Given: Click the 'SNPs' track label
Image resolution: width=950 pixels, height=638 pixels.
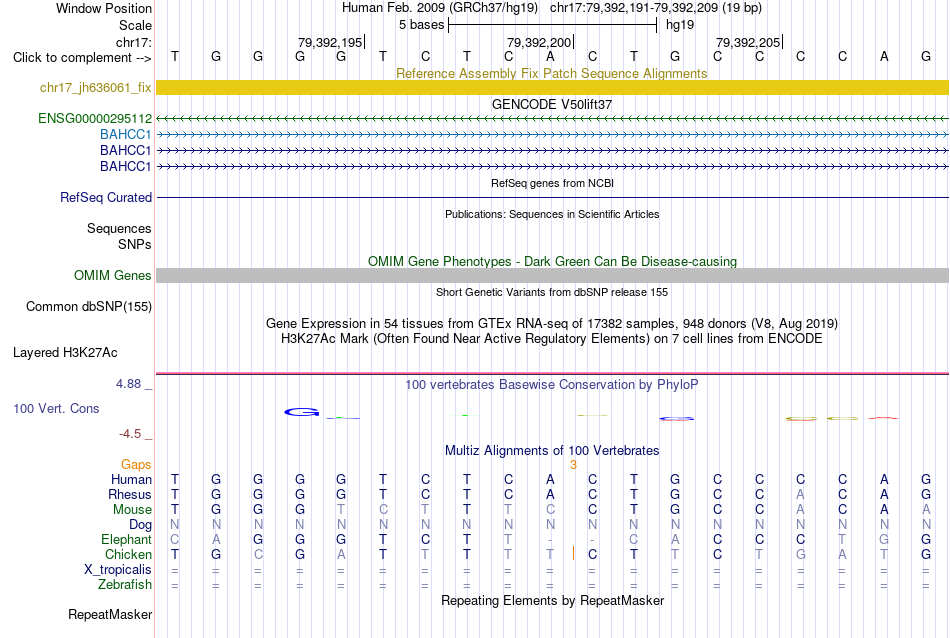Looking at the screenshot, I should tap(135, 244).
